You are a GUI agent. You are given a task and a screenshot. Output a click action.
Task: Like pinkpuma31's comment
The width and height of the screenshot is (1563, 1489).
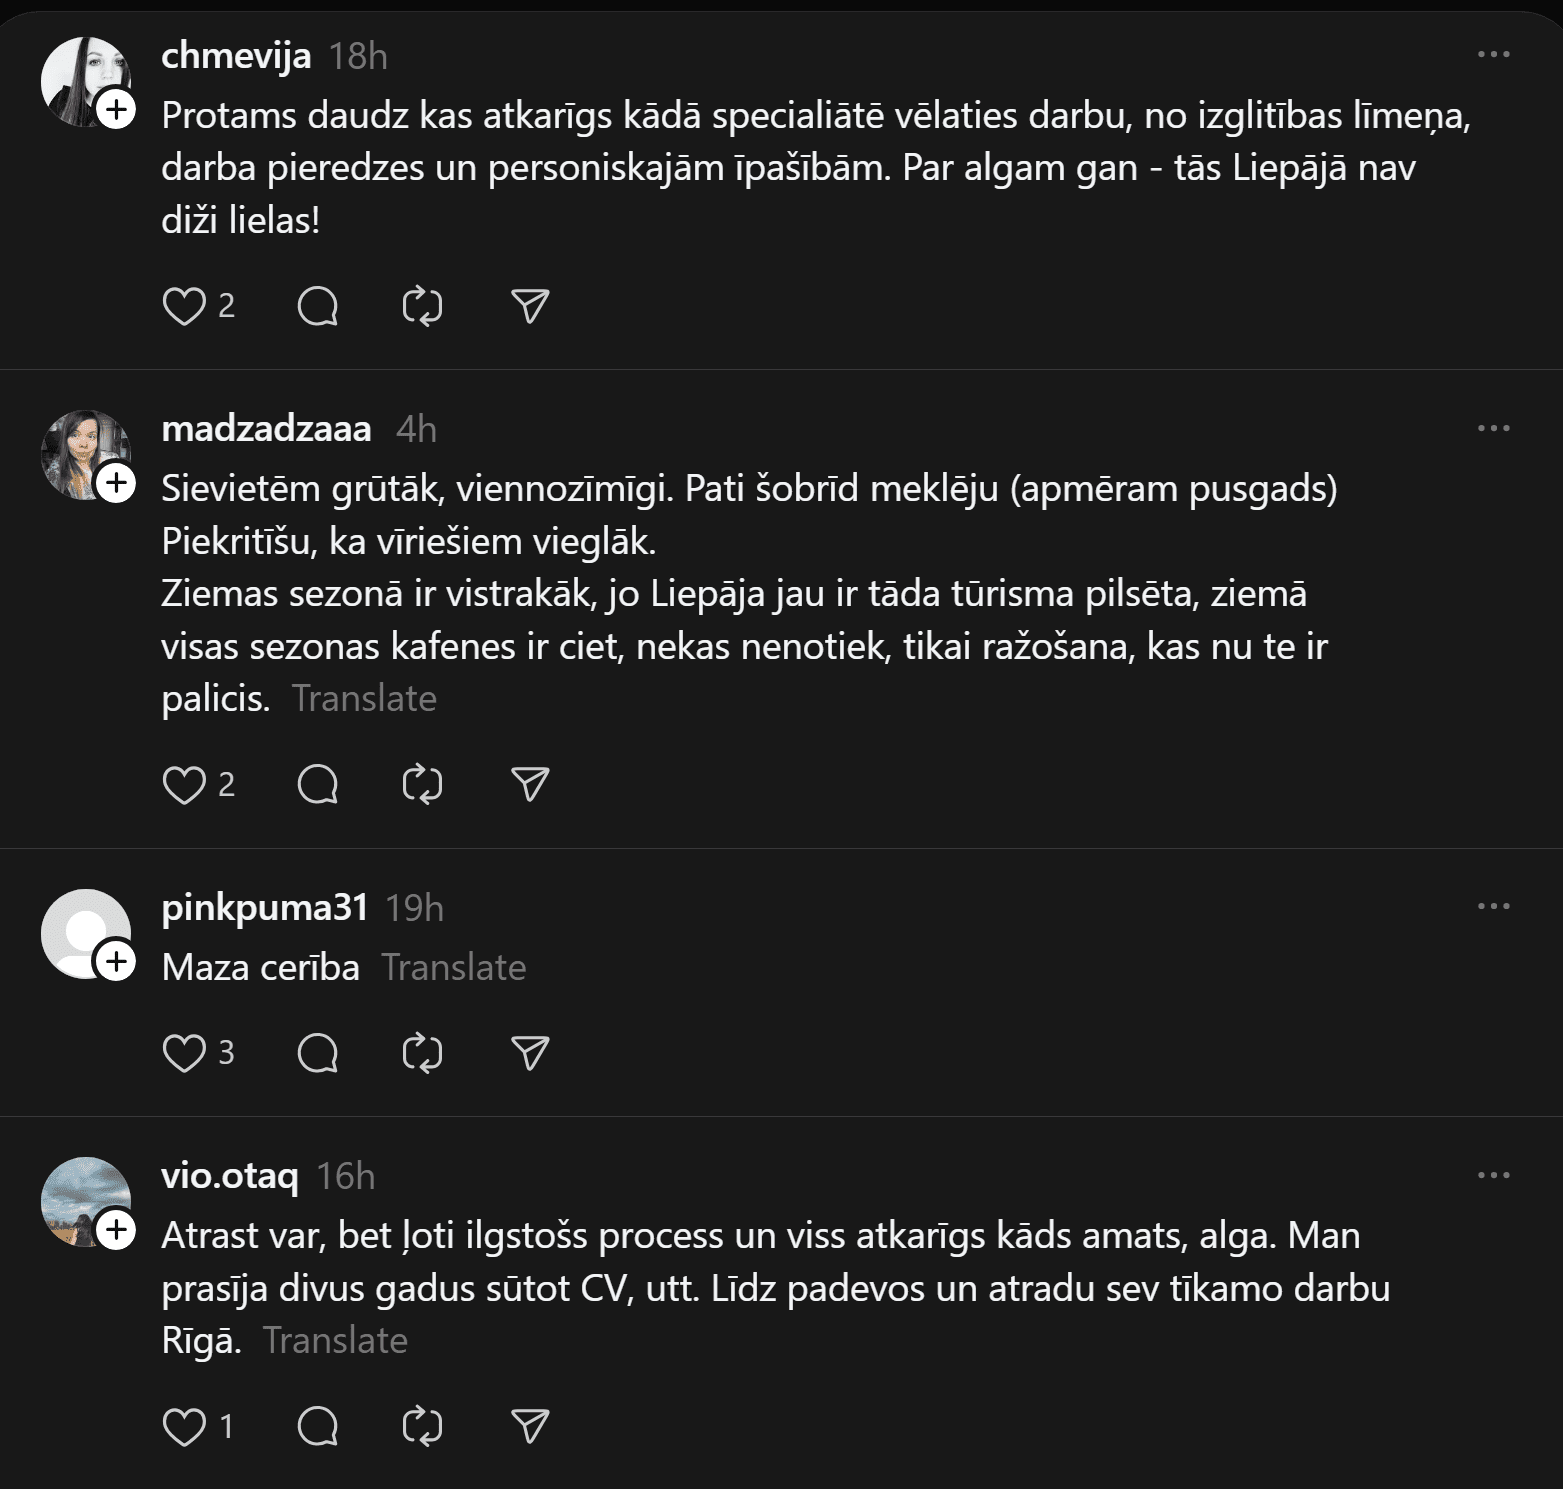pyautogui.click(x=184, y=1053)
